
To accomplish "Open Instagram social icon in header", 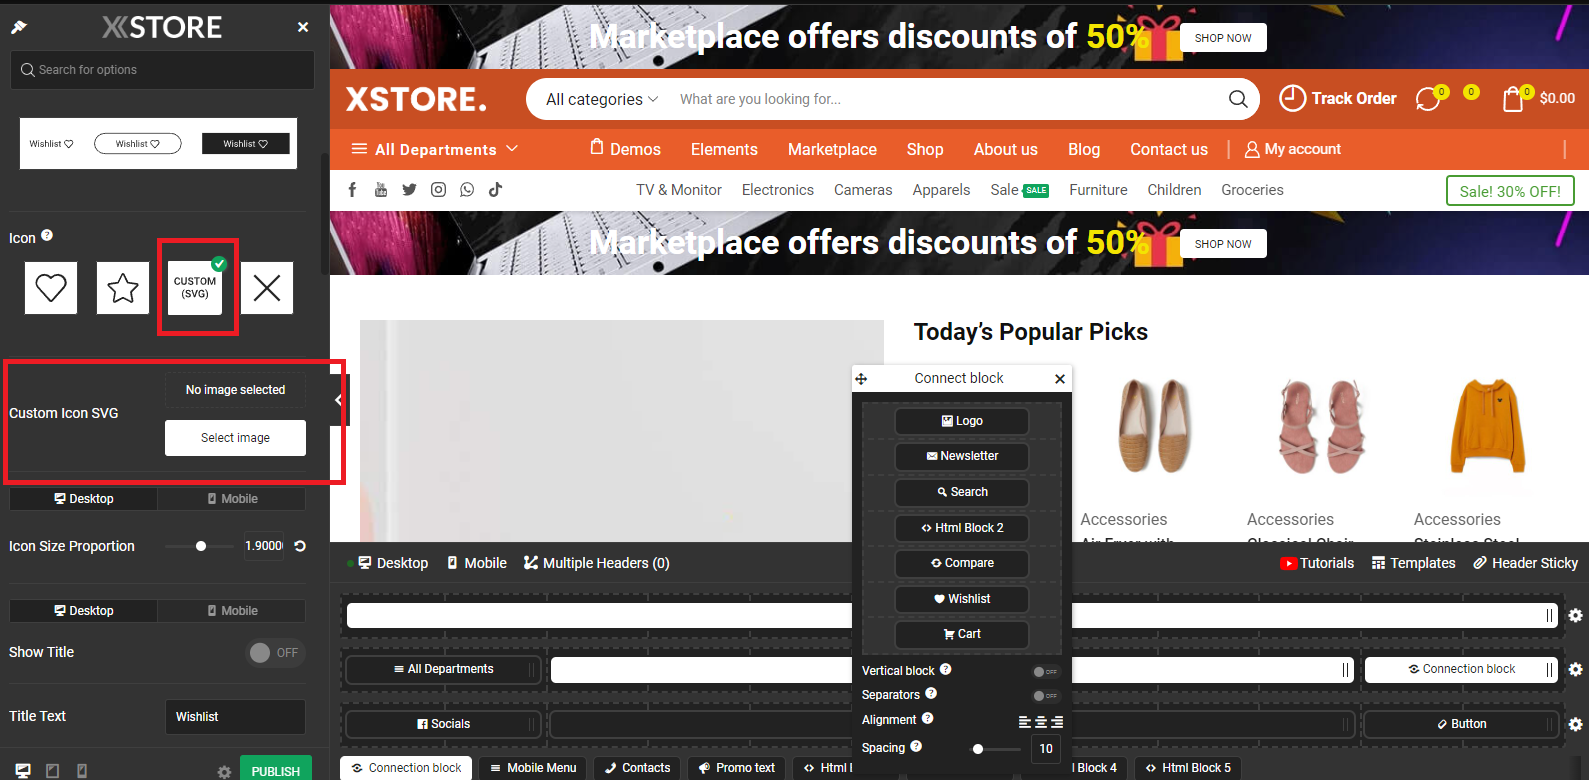I will 438,190.
